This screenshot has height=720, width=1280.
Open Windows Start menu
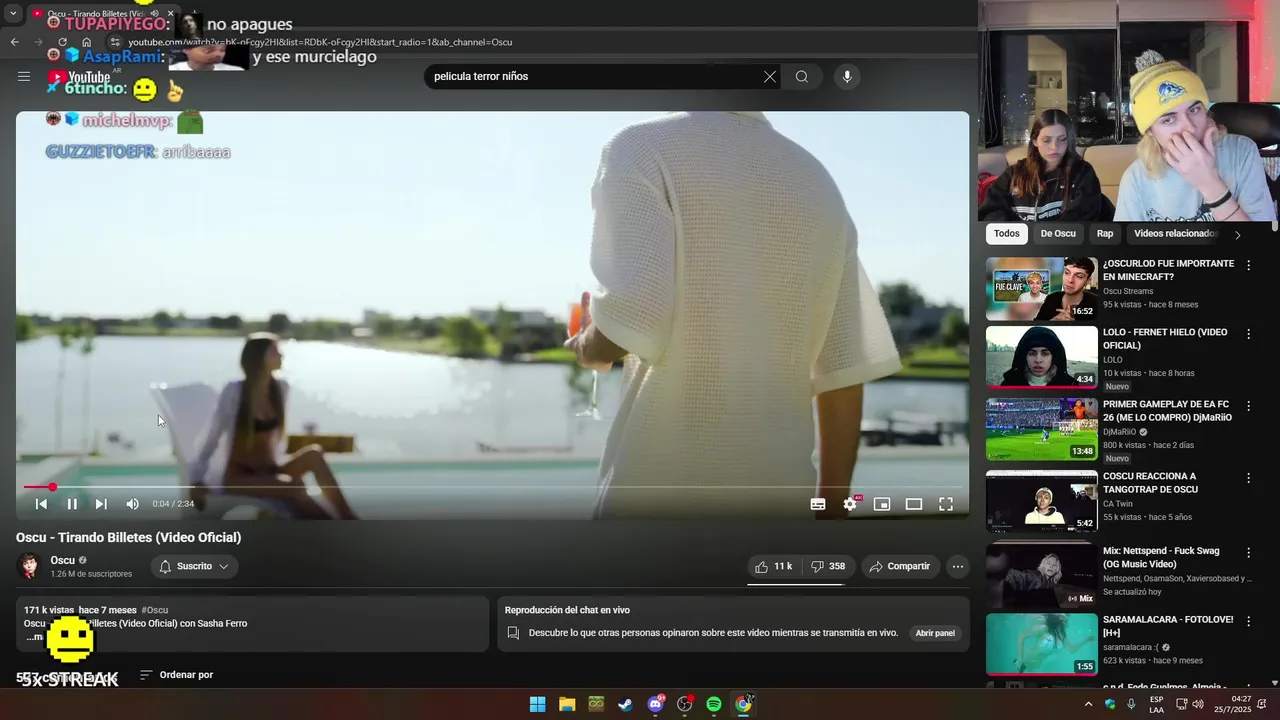(537, 704)
